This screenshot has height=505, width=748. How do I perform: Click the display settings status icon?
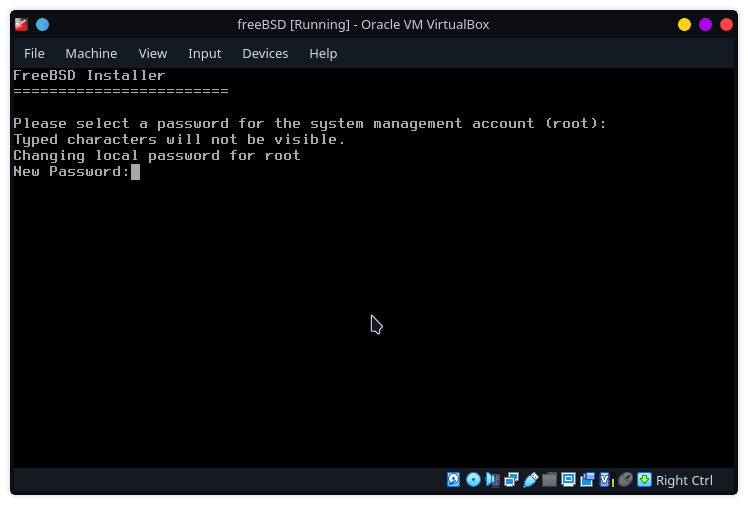(568, 479)
